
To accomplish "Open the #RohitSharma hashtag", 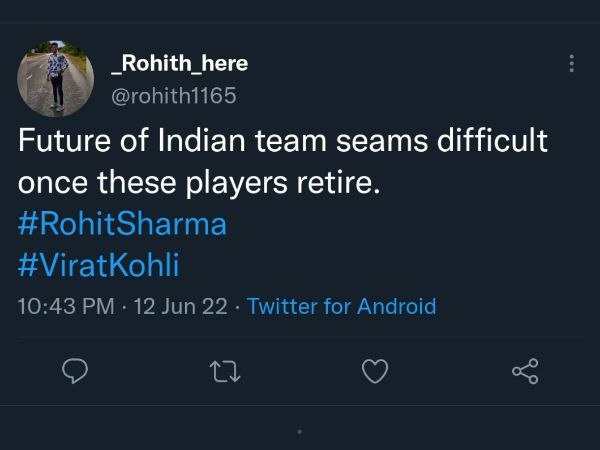I will click(x=122, y=225).
